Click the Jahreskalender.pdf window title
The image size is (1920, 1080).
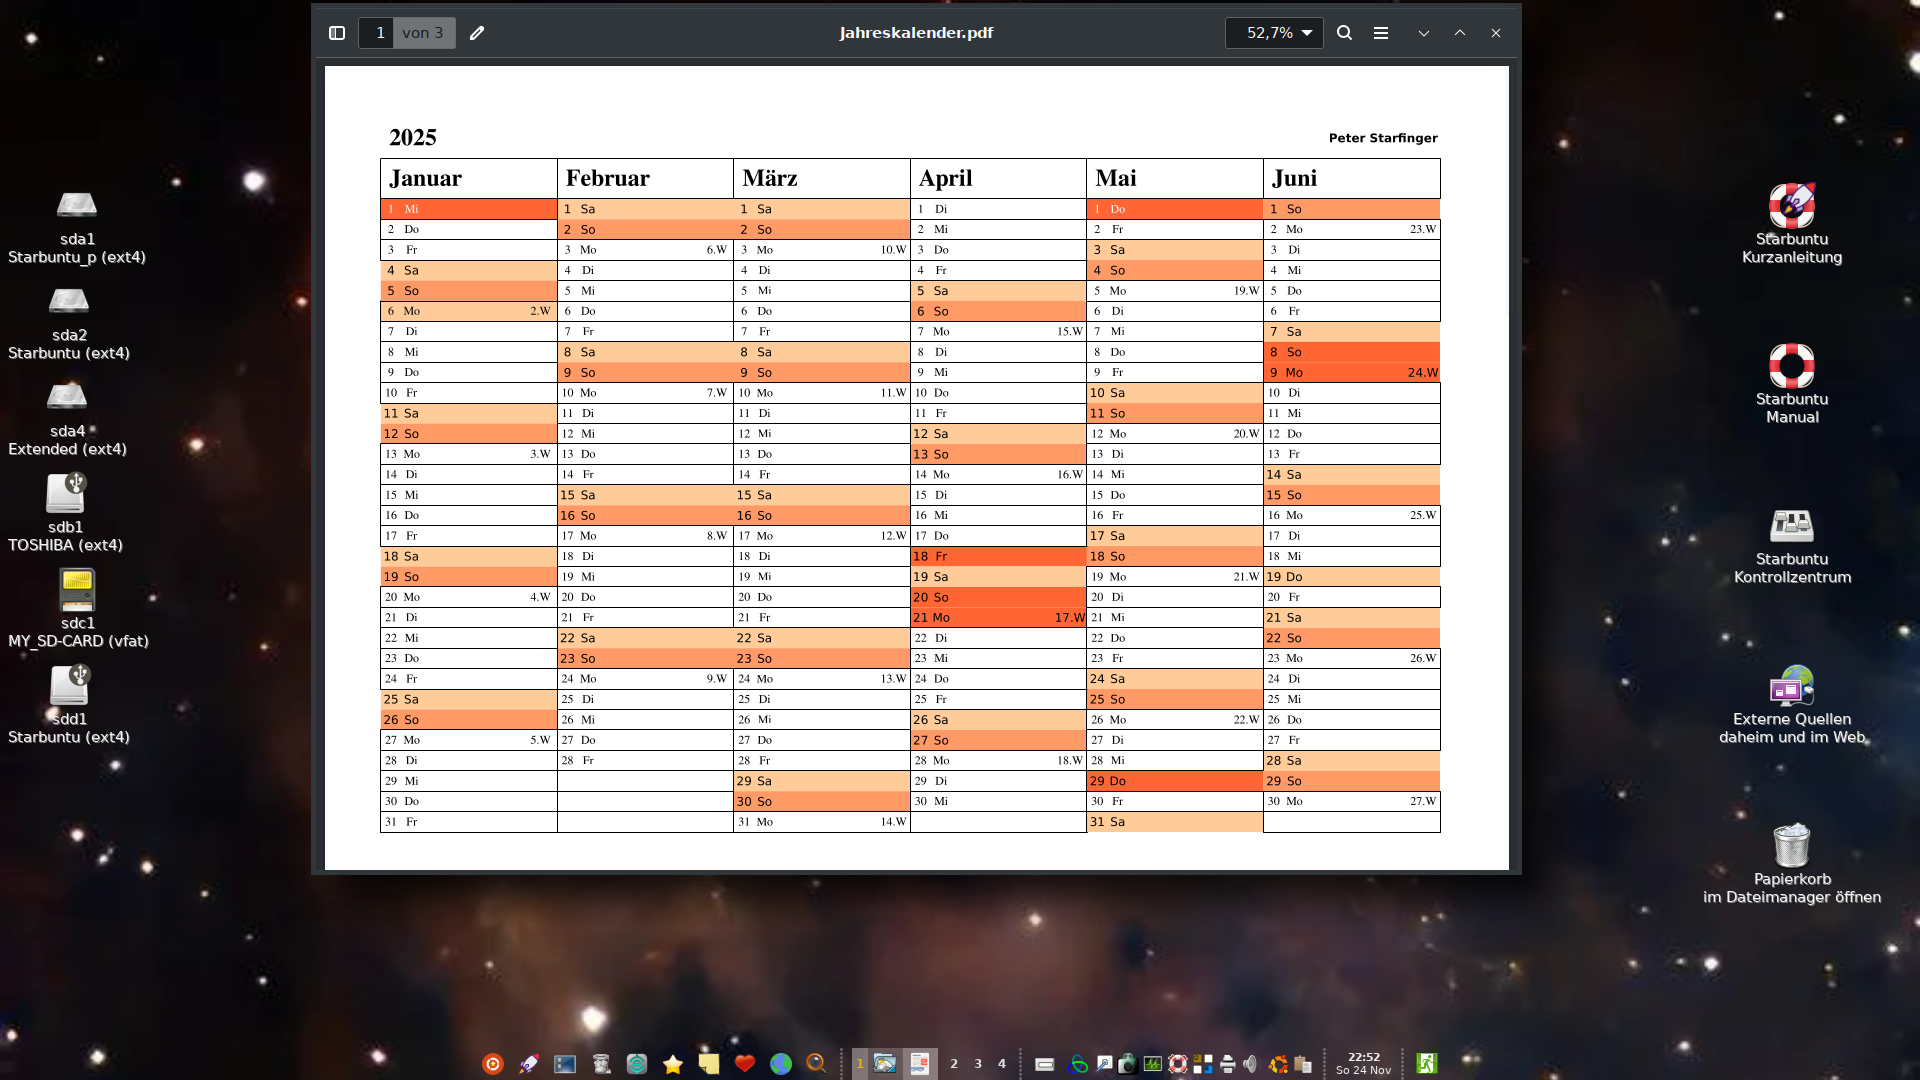point(916,33)
